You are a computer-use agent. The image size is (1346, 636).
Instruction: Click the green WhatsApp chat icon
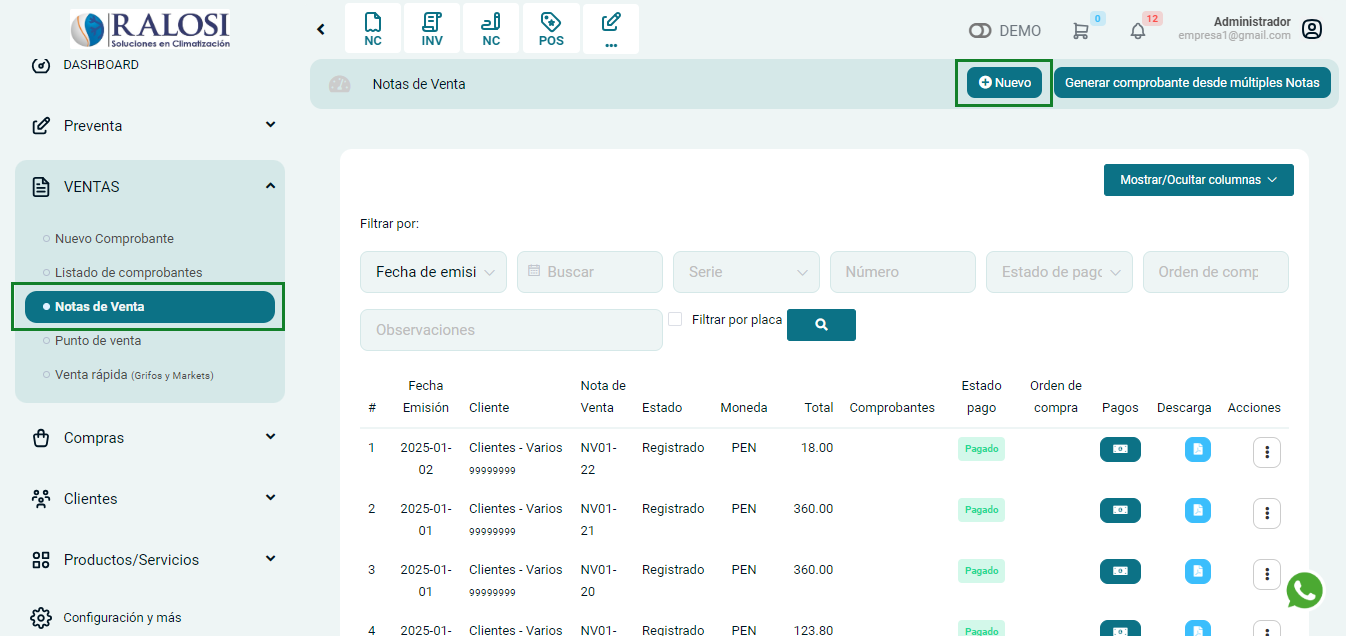click(x=1304, y=590)
